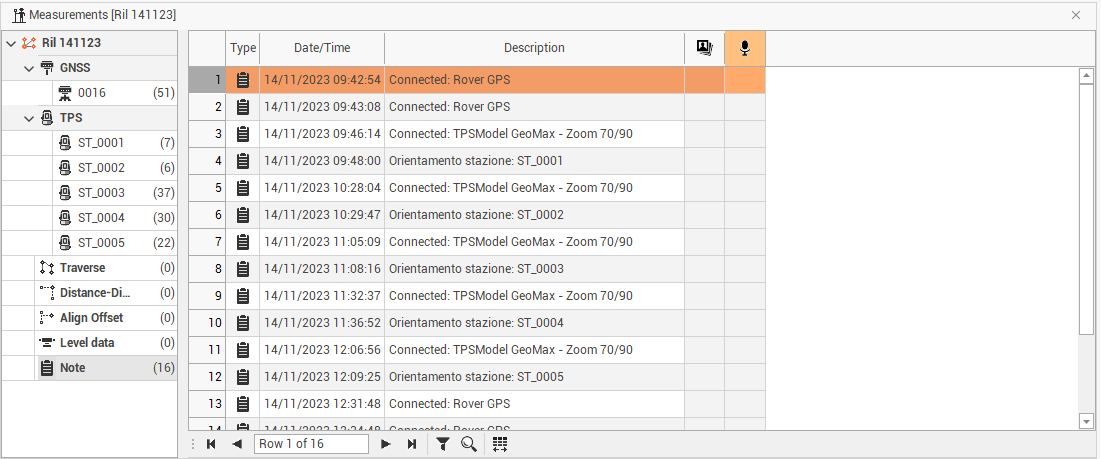Image resolution: width=1101 pixels, height=459 pixels.
Task: Click the note icon in row 3
Action: pos(242,134)
